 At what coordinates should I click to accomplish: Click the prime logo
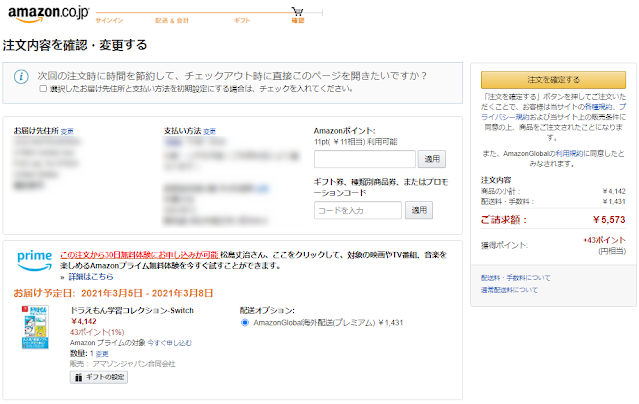pos(35,261)
